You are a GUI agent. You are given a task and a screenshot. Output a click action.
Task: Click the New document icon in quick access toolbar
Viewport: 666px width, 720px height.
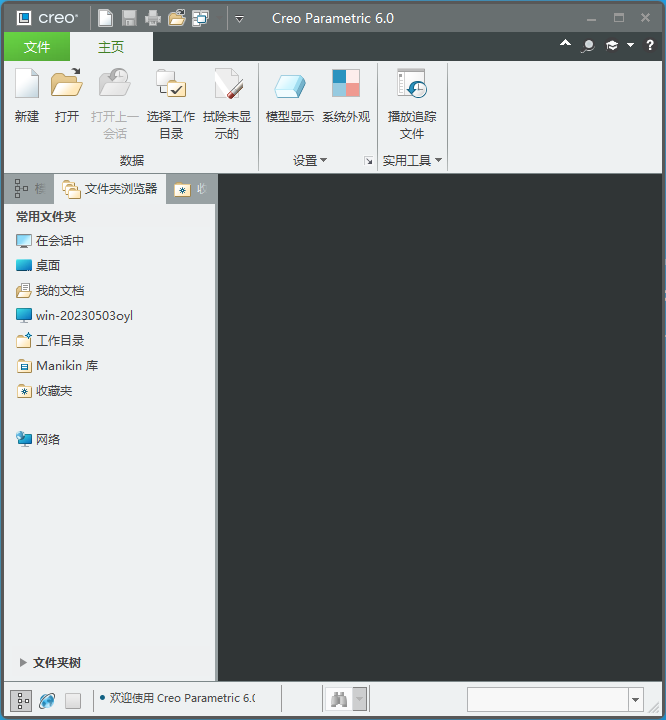[x=106, y=18]
